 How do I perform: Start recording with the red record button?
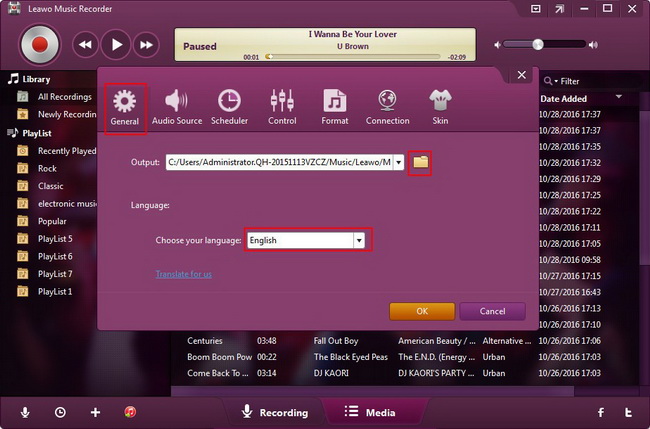[40, 45]
